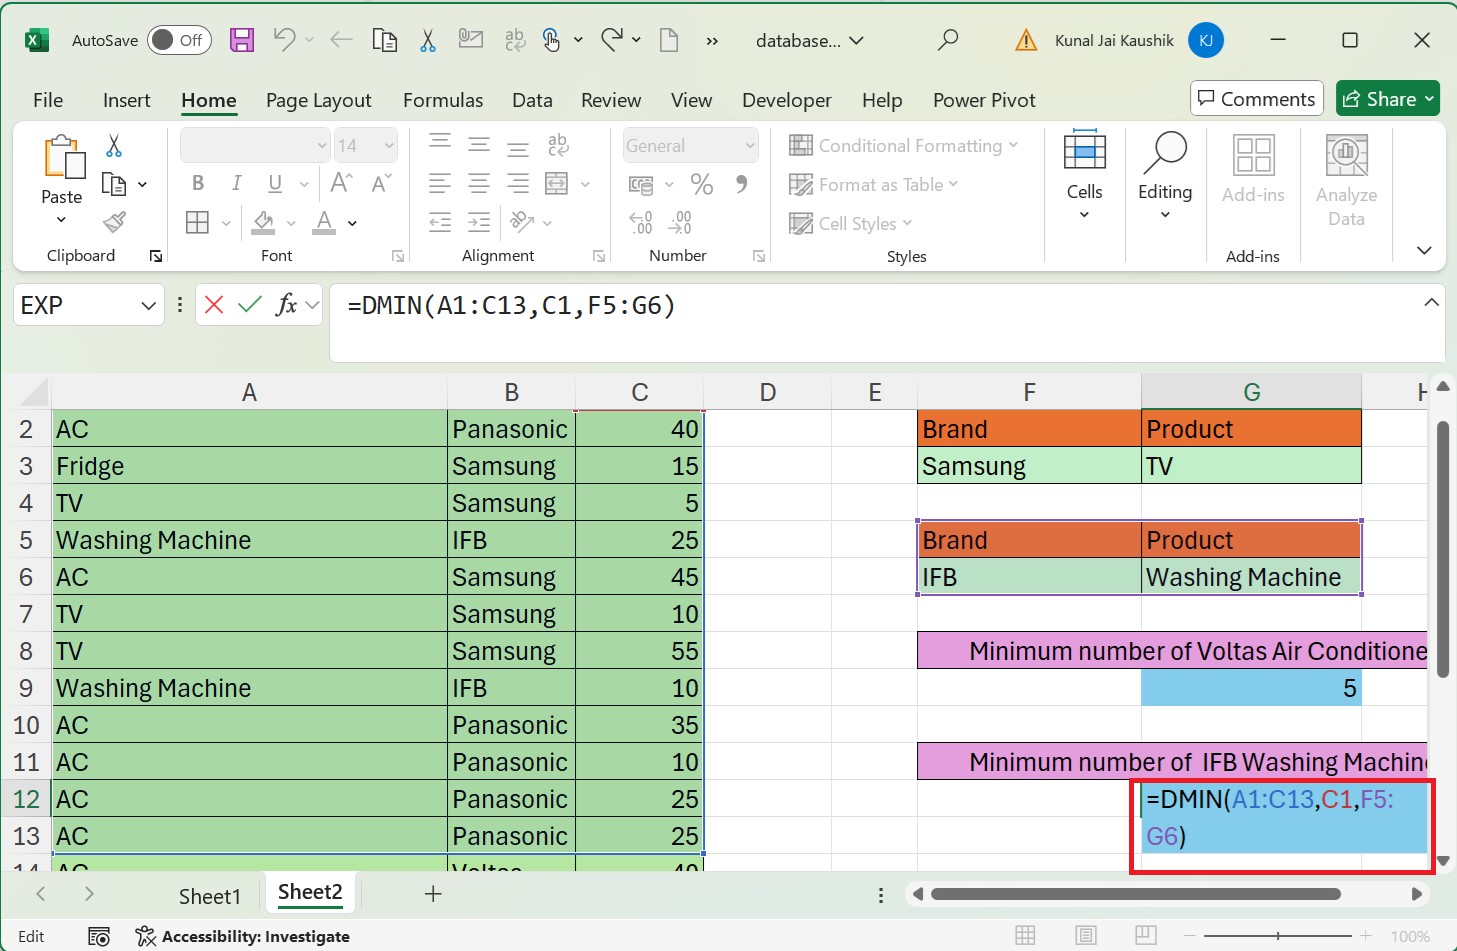Toggle Bold formatting
This screenshot has height=951, width=1457.
[197, 183]
